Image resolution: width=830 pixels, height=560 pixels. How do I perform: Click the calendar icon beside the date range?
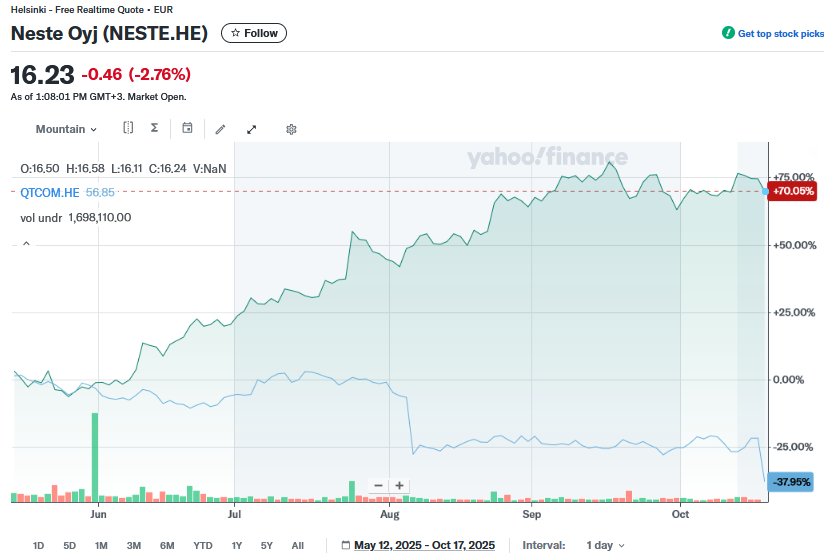coord(346,545)
